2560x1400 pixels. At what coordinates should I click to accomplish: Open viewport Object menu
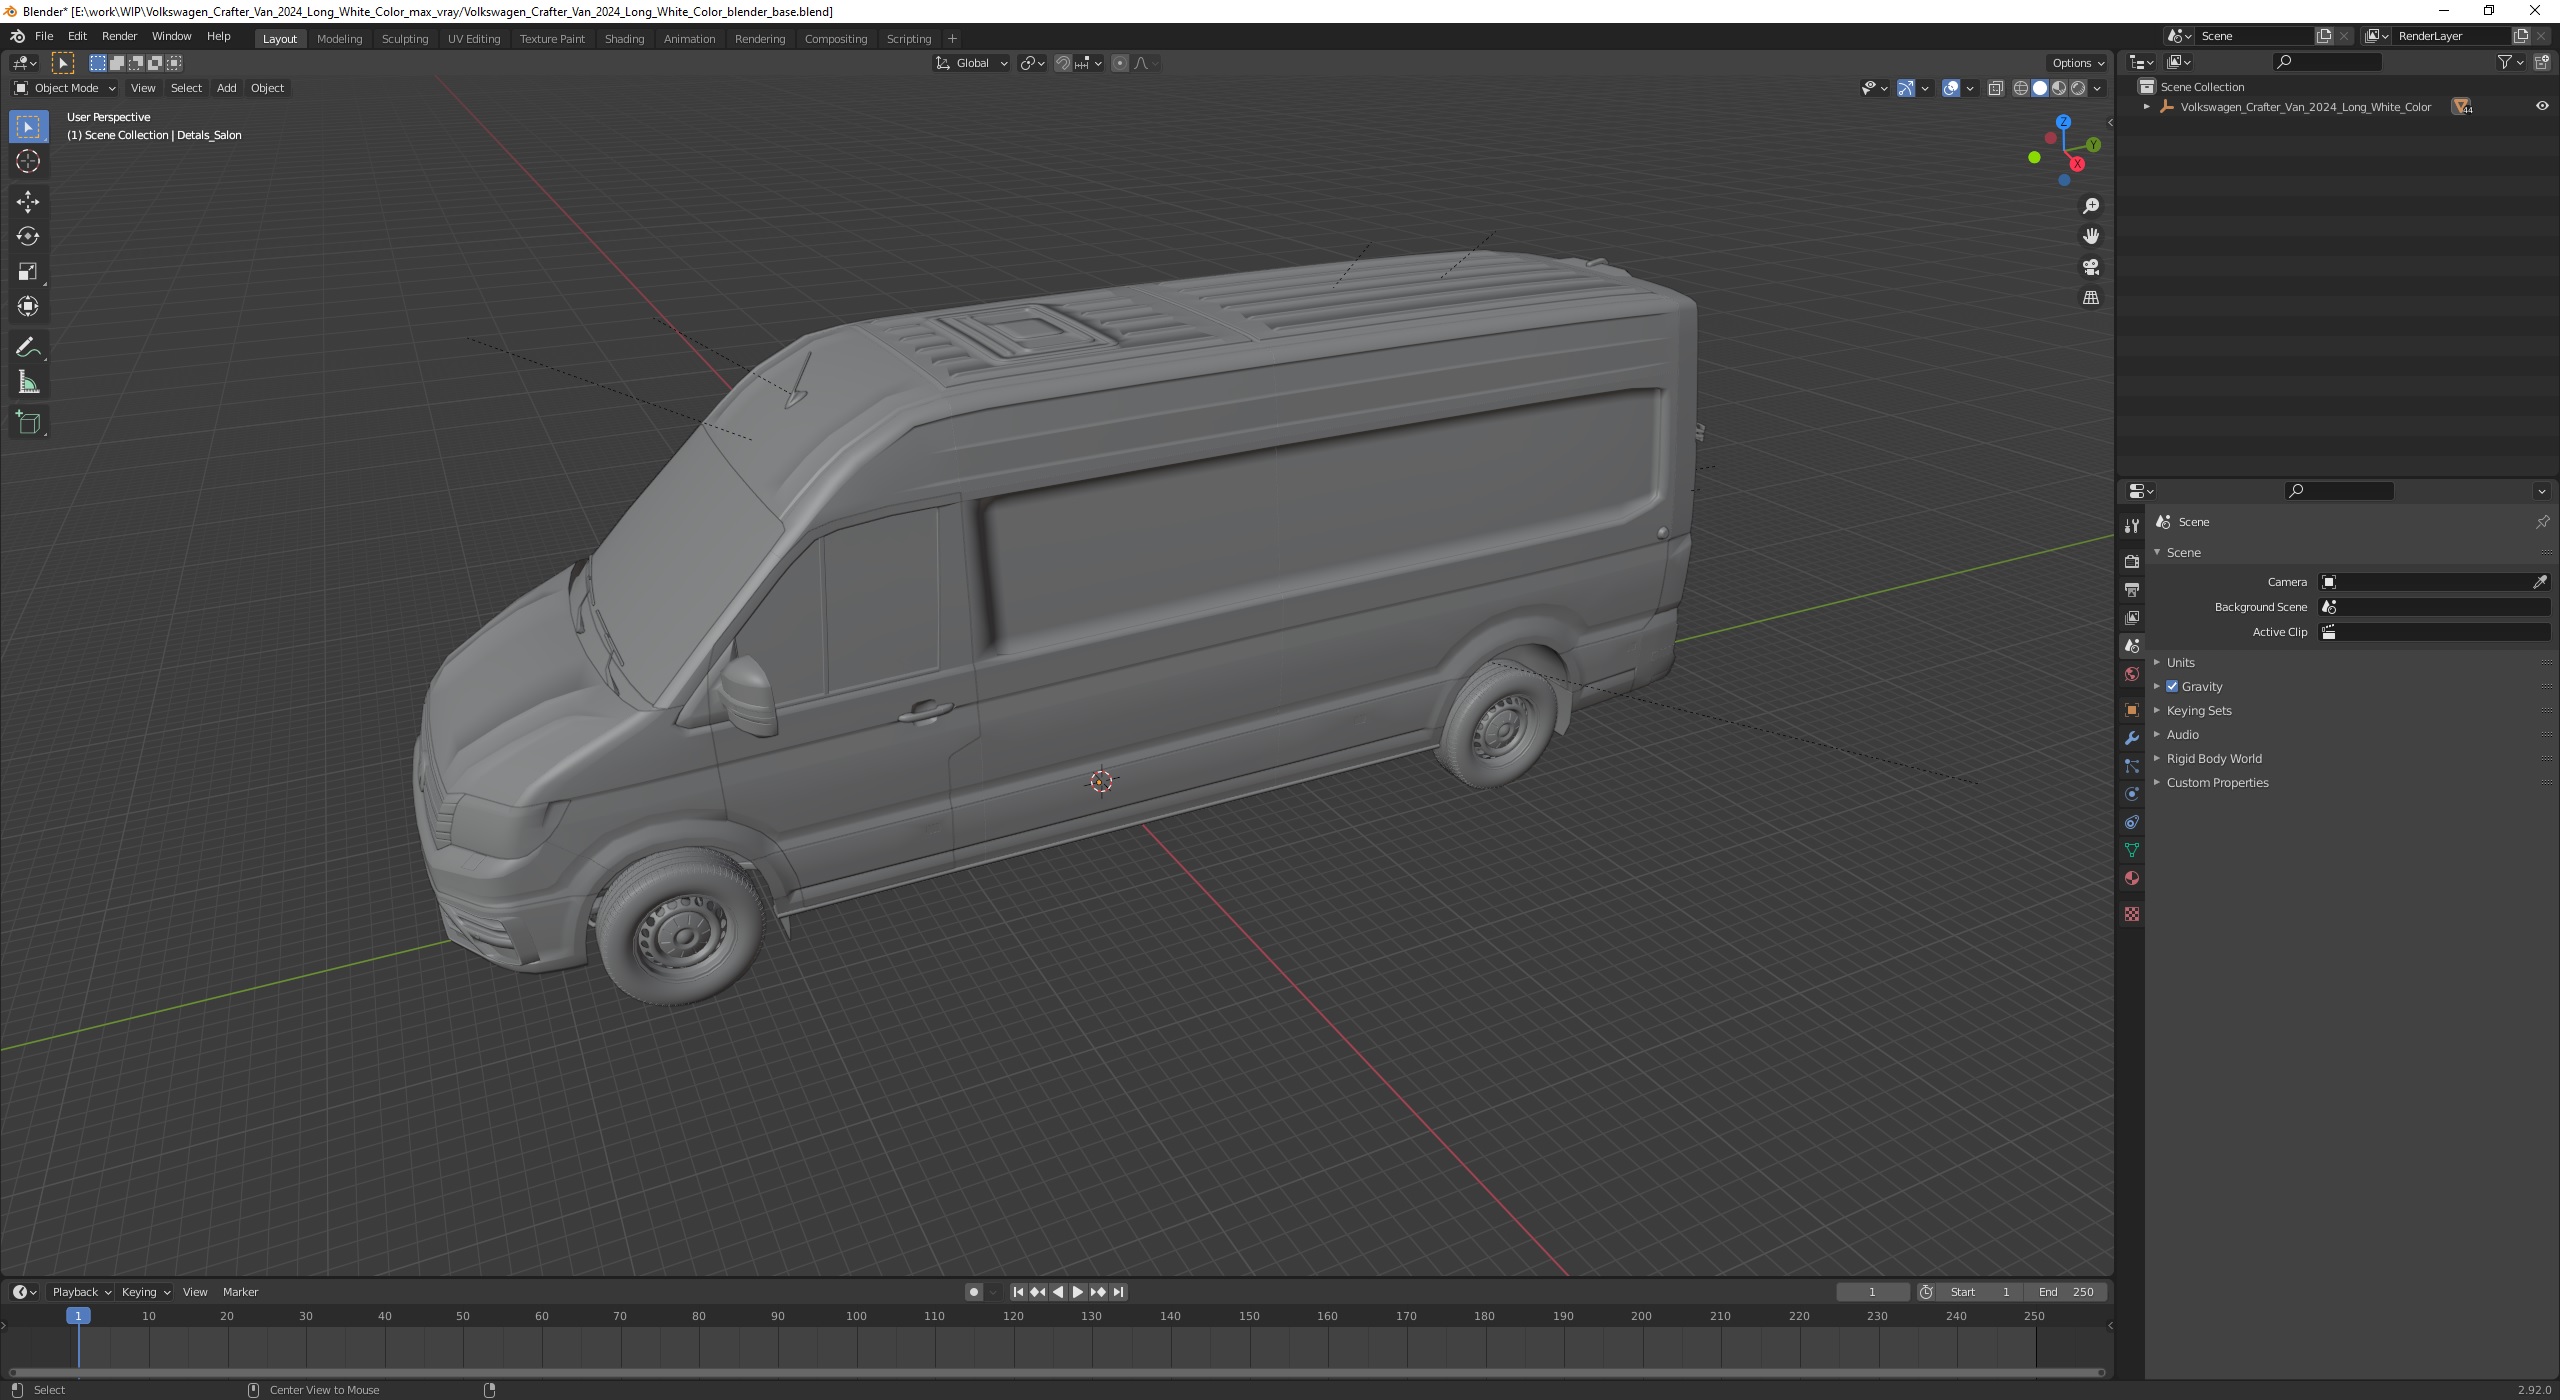pyautogui.click(x=267, y=88)
